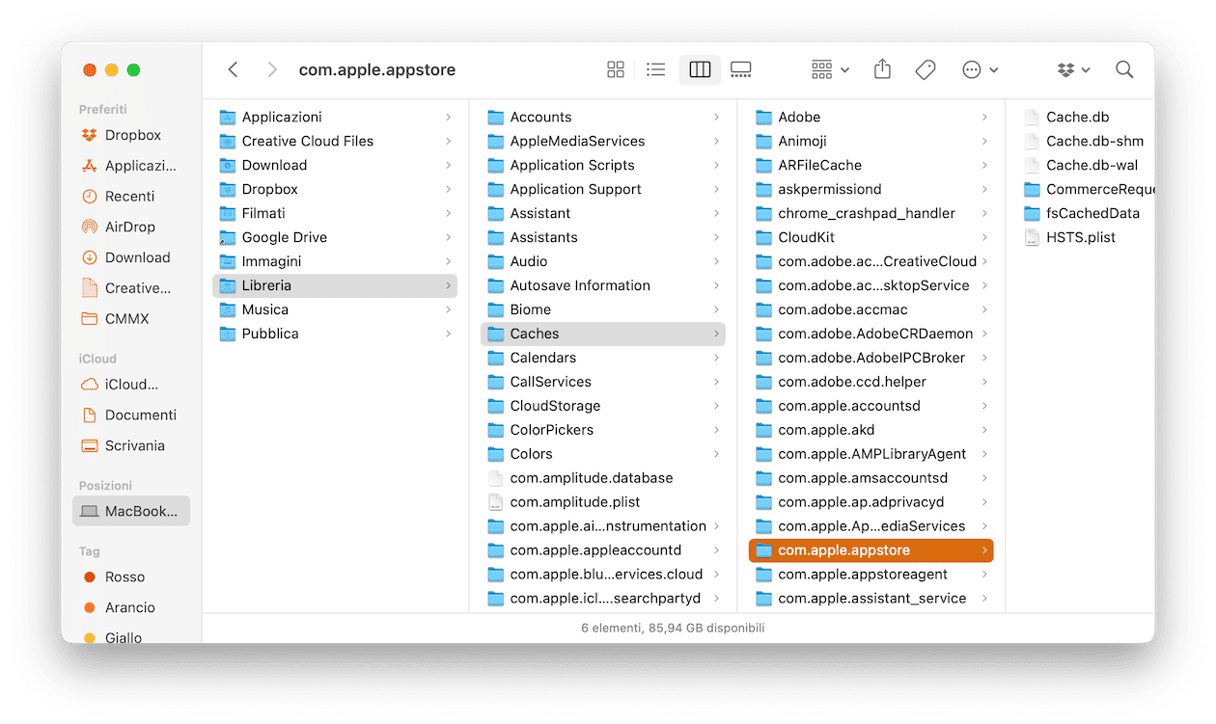Viewport: 1216px width, 724px height.
Task: Select the com.amplitude.database file
Action: (x=603, y=478)
